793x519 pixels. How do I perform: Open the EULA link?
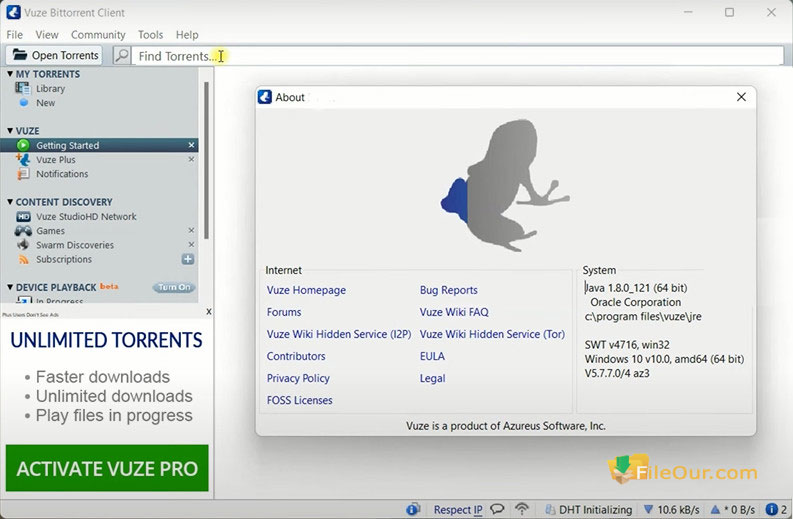coord(432,356)
